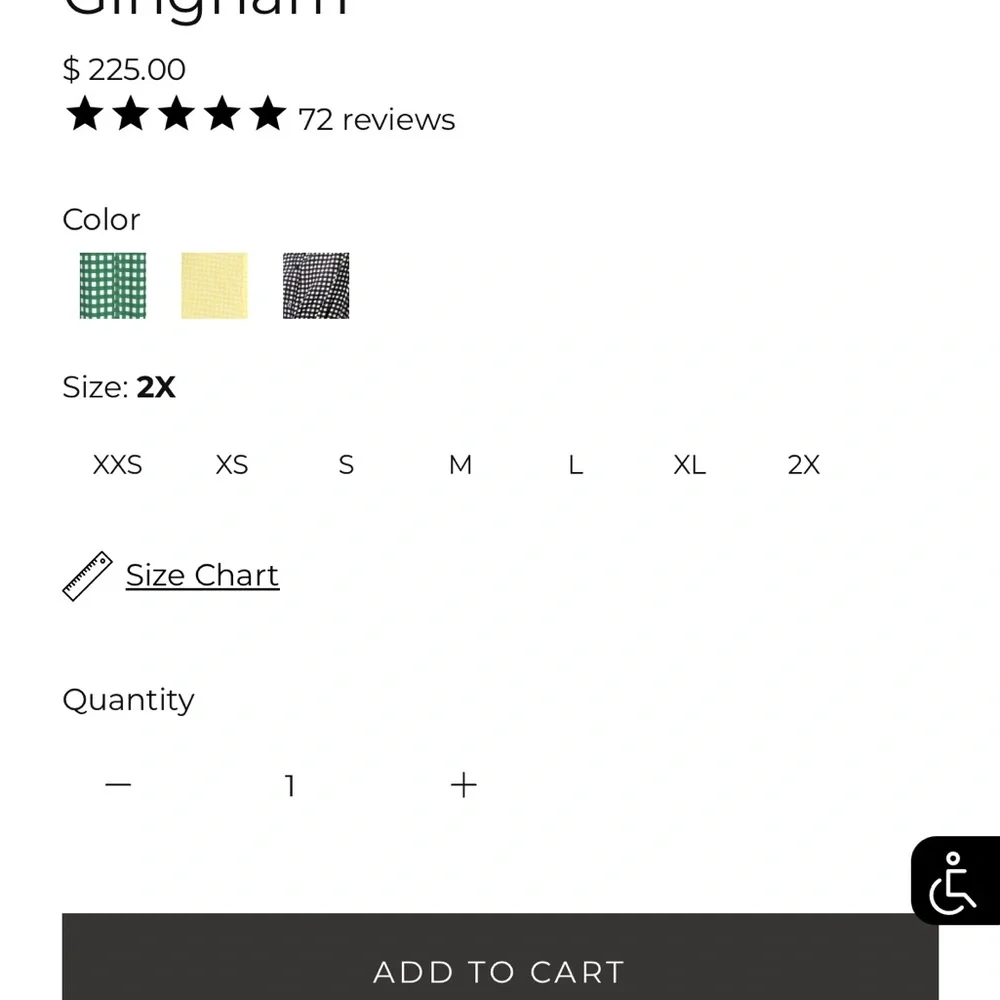Choose size S option
Viewport: 1000px width, 1000px height.
pos(346,465)
